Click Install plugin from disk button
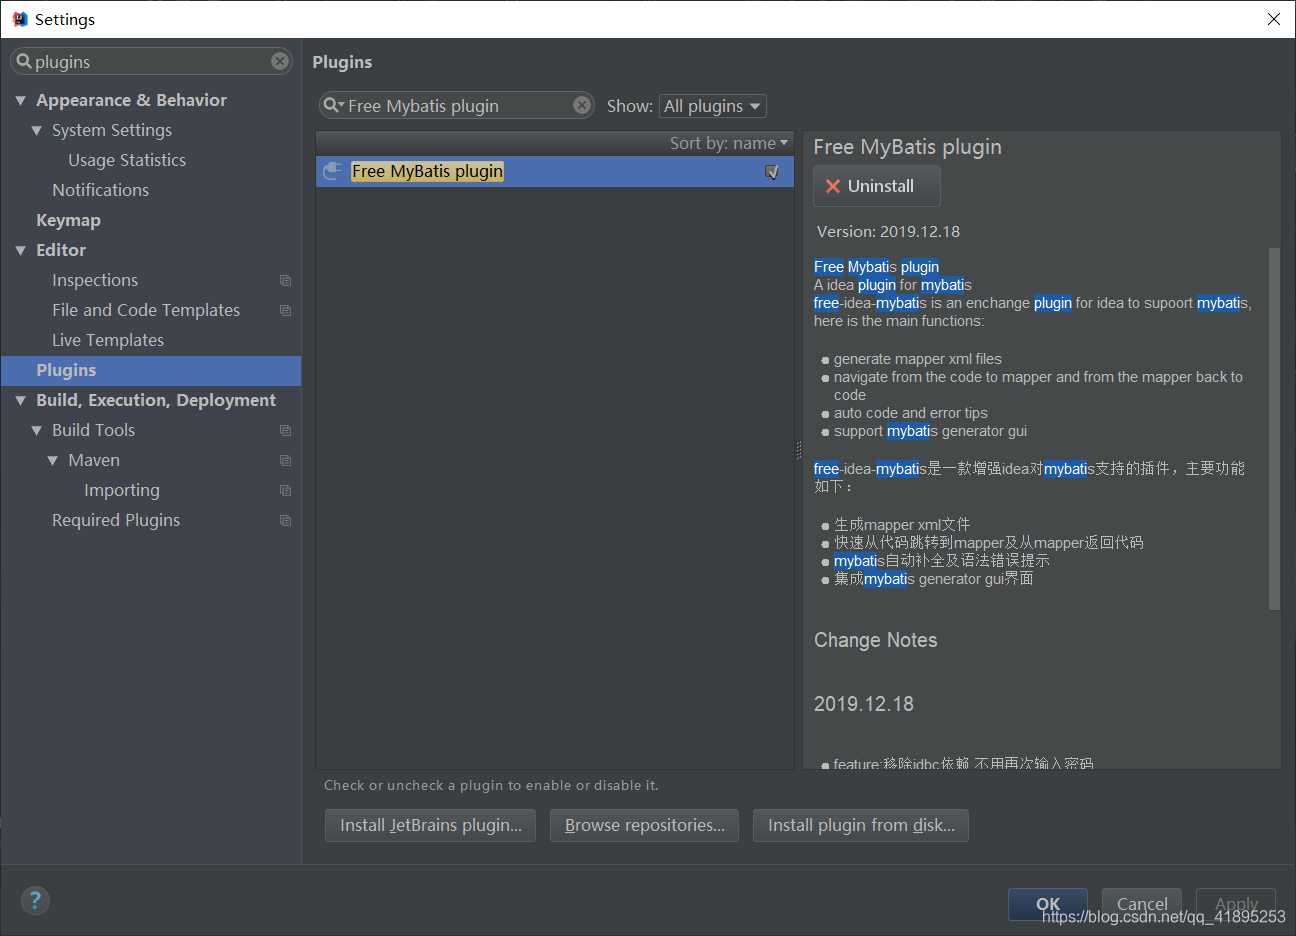 point(861,825)
